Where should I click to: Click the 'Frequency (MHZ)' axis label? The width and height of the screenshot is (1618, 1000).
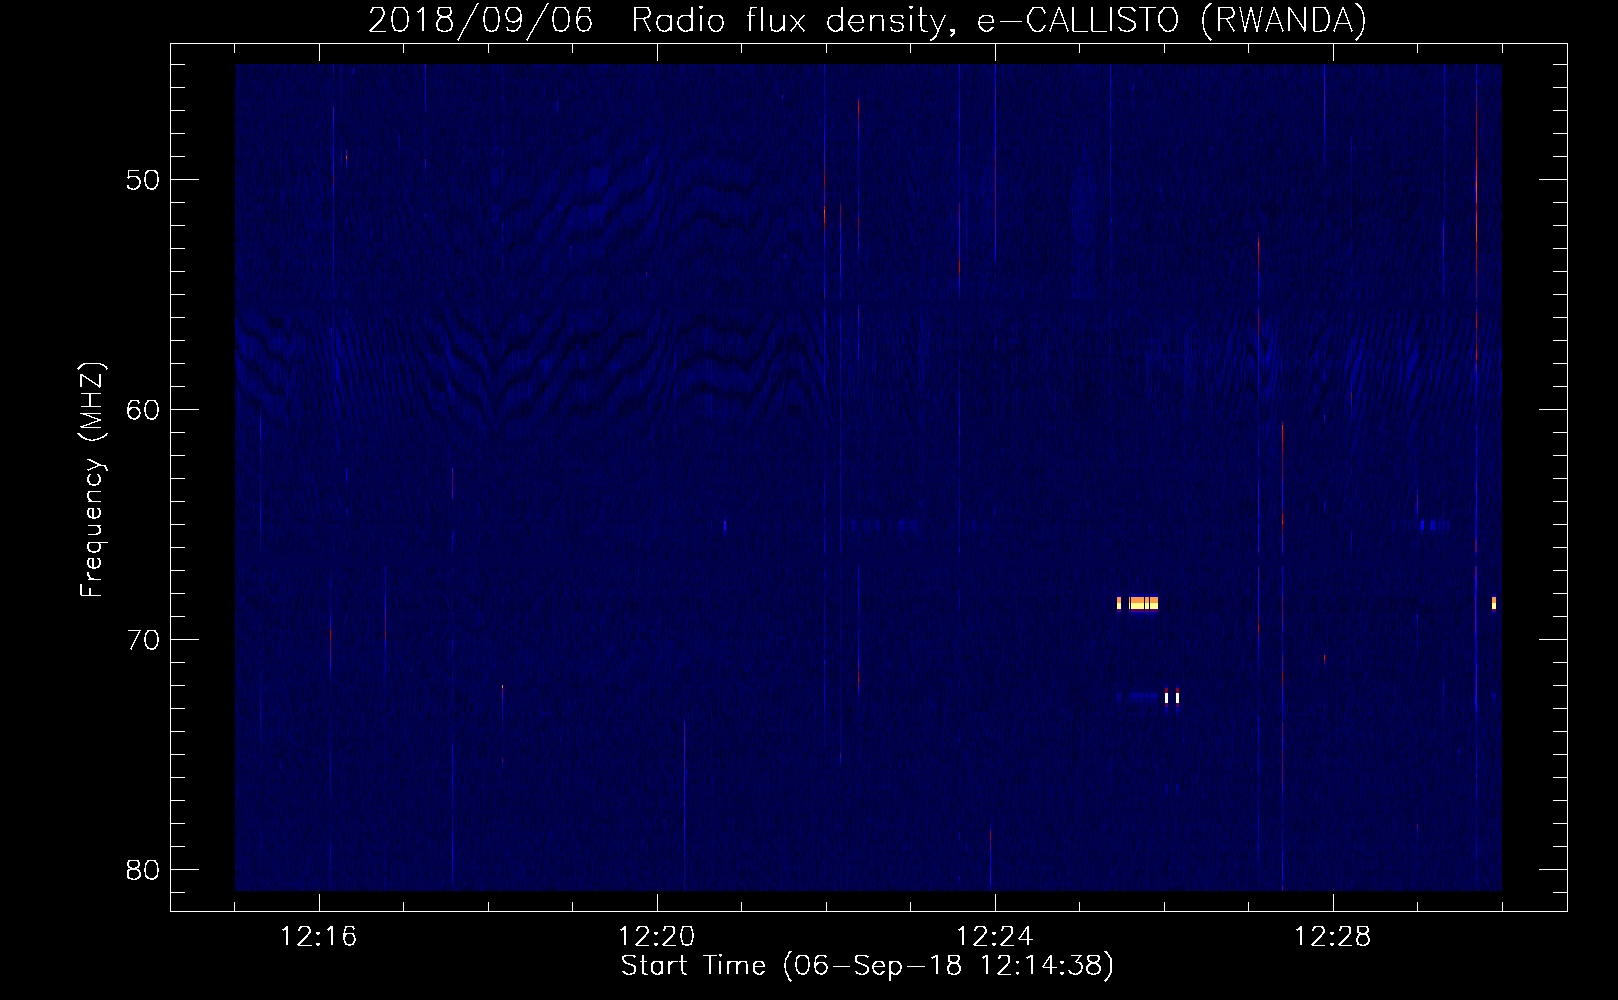pos(92,480)
